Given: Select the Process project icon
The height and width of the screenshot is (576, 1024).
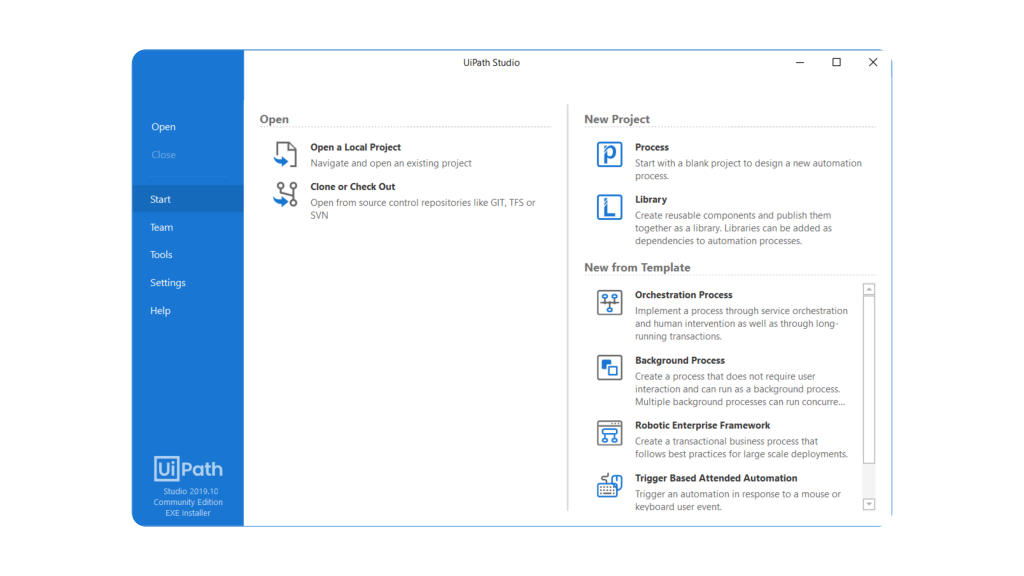Looking at the screenshot, I should (x=609, y=154).
